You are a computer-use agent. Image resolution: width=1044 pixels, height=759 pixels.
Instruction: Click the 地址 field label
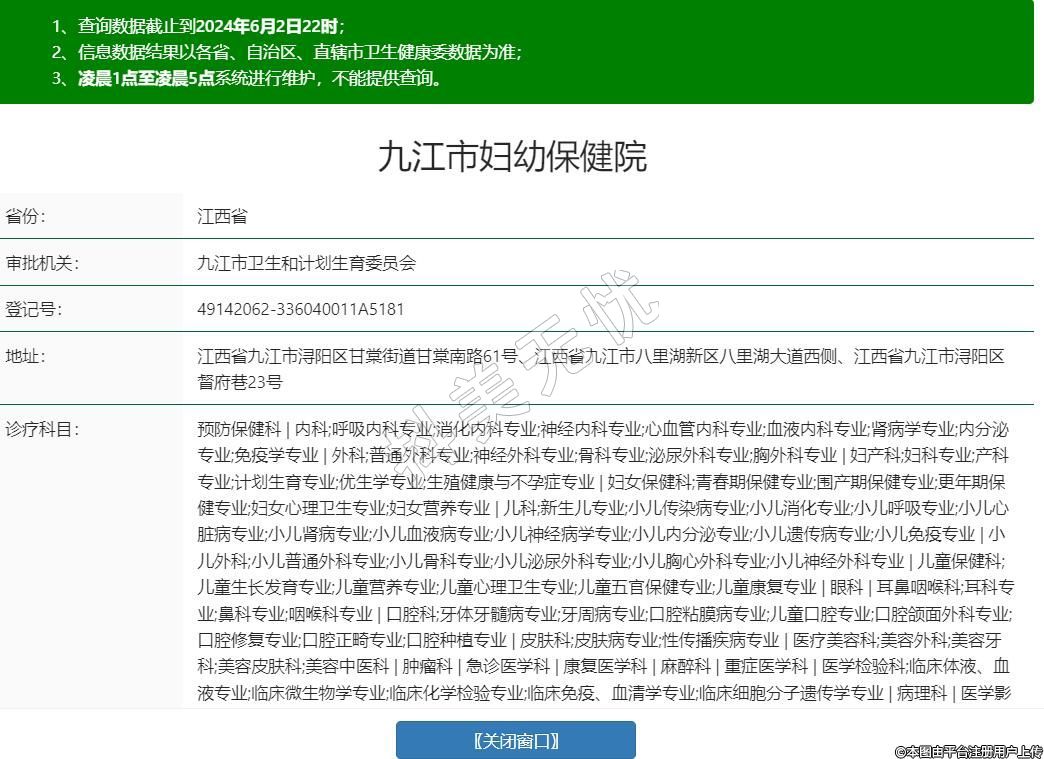(x=26, y=356)
